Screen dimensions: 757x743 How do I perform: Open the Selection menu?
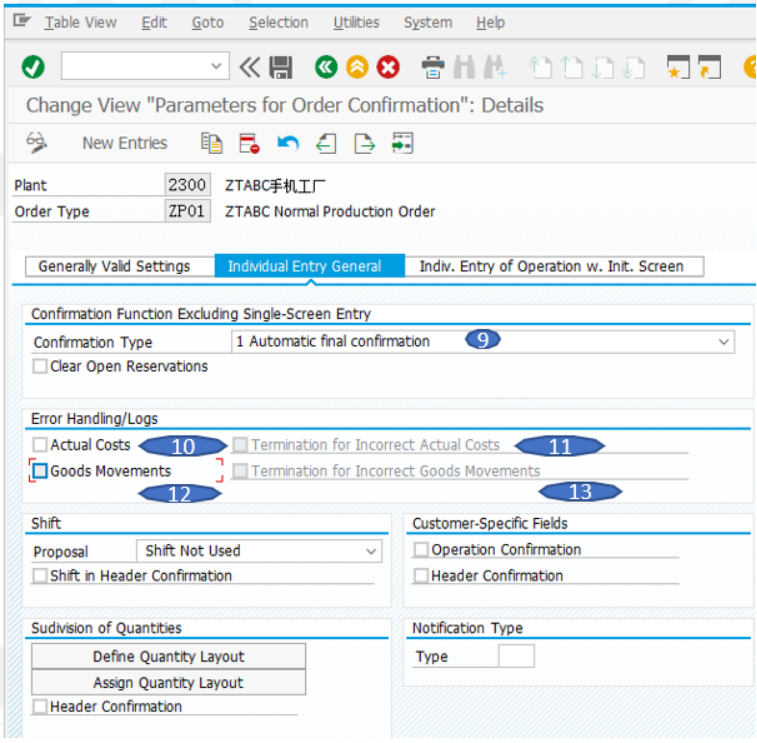click(x=279, y=22)
